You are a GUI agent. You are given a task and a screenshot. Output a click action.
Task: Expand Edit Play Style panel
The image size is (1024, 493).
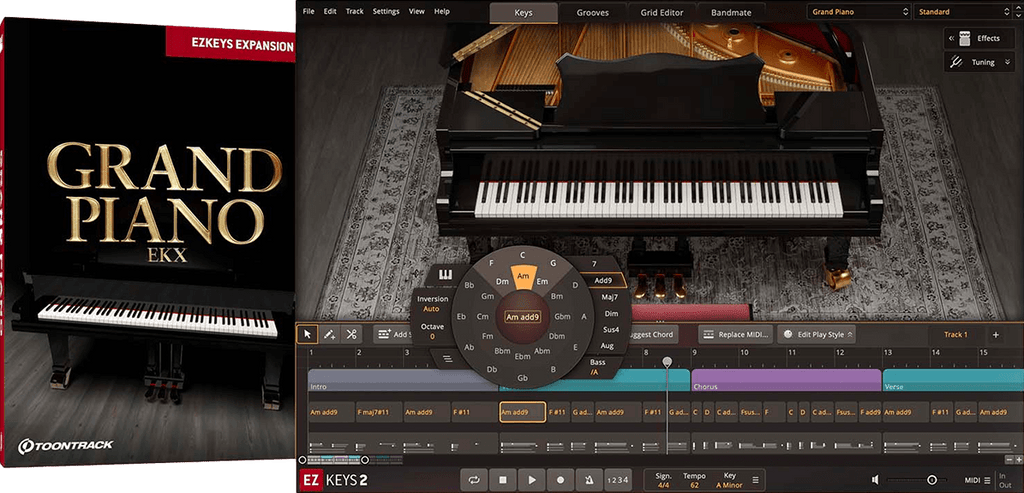817,334
